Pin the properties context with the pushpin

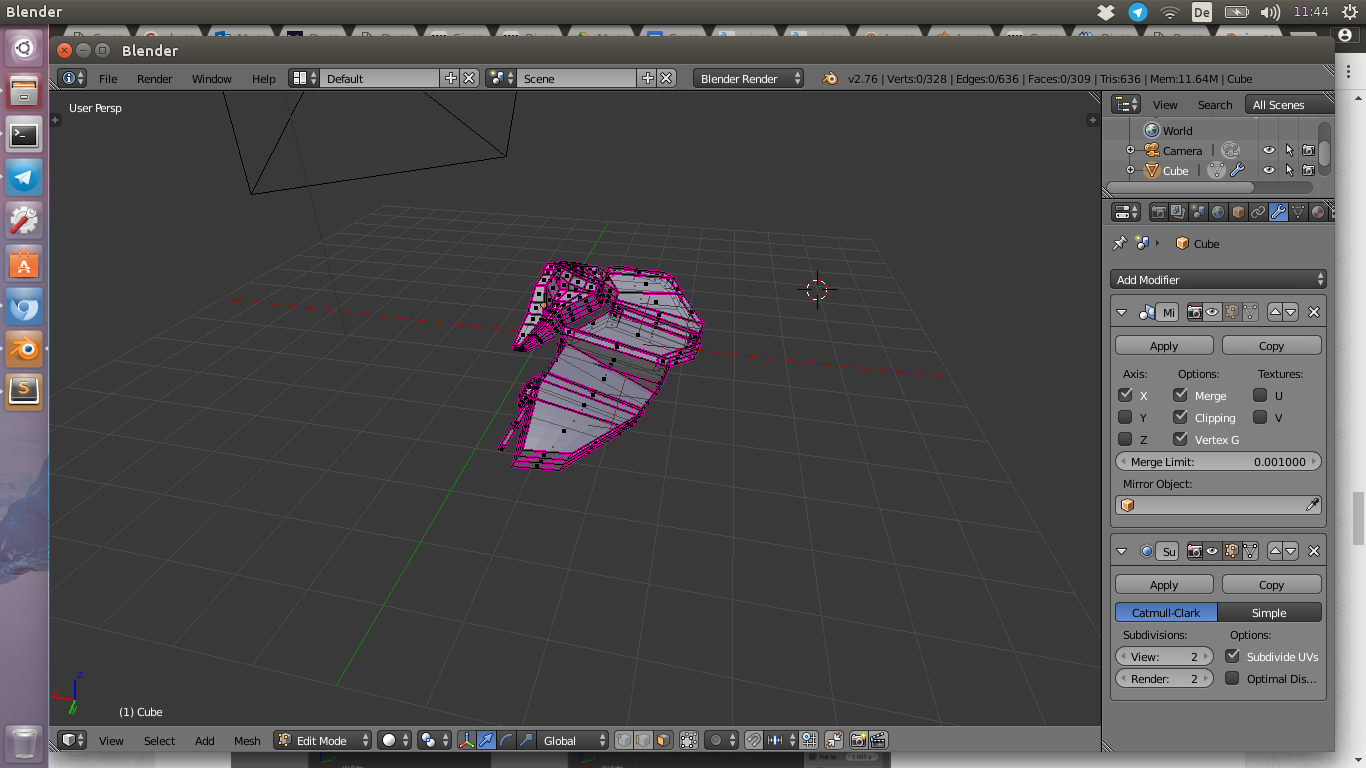(1120, 243)
